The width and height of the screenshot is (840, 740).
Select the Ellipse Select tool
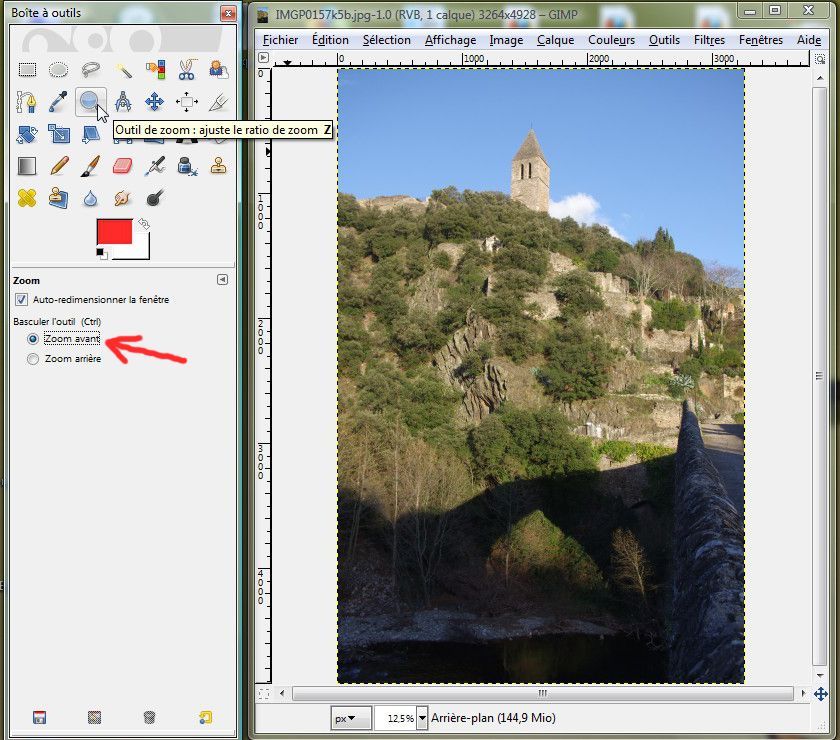point(58,70)
